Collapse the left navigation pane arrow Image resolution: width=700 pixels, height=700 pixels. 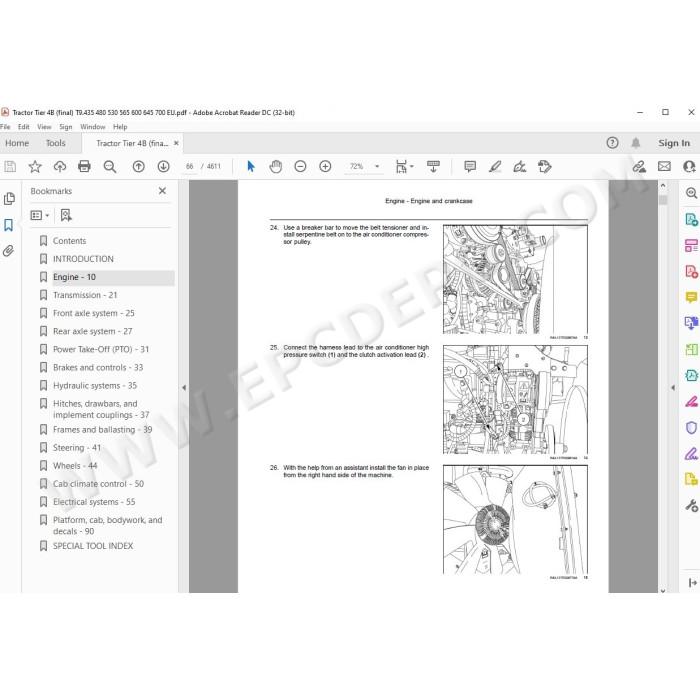tap(183, 388)
